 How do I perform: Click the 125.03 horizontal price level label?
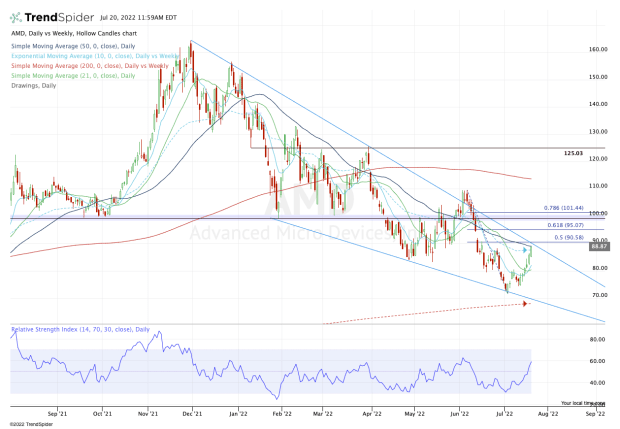(x=573, y=154)
